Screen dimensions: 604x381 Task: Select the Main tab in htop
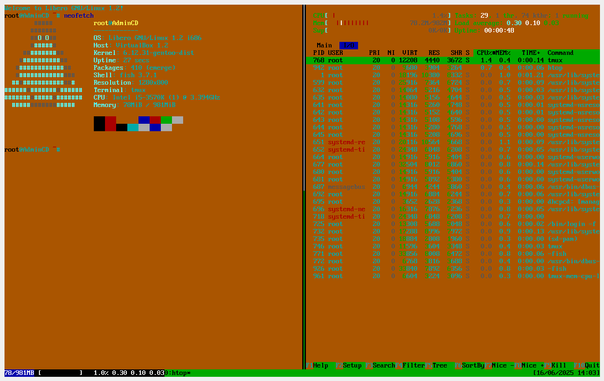[324, 45]
